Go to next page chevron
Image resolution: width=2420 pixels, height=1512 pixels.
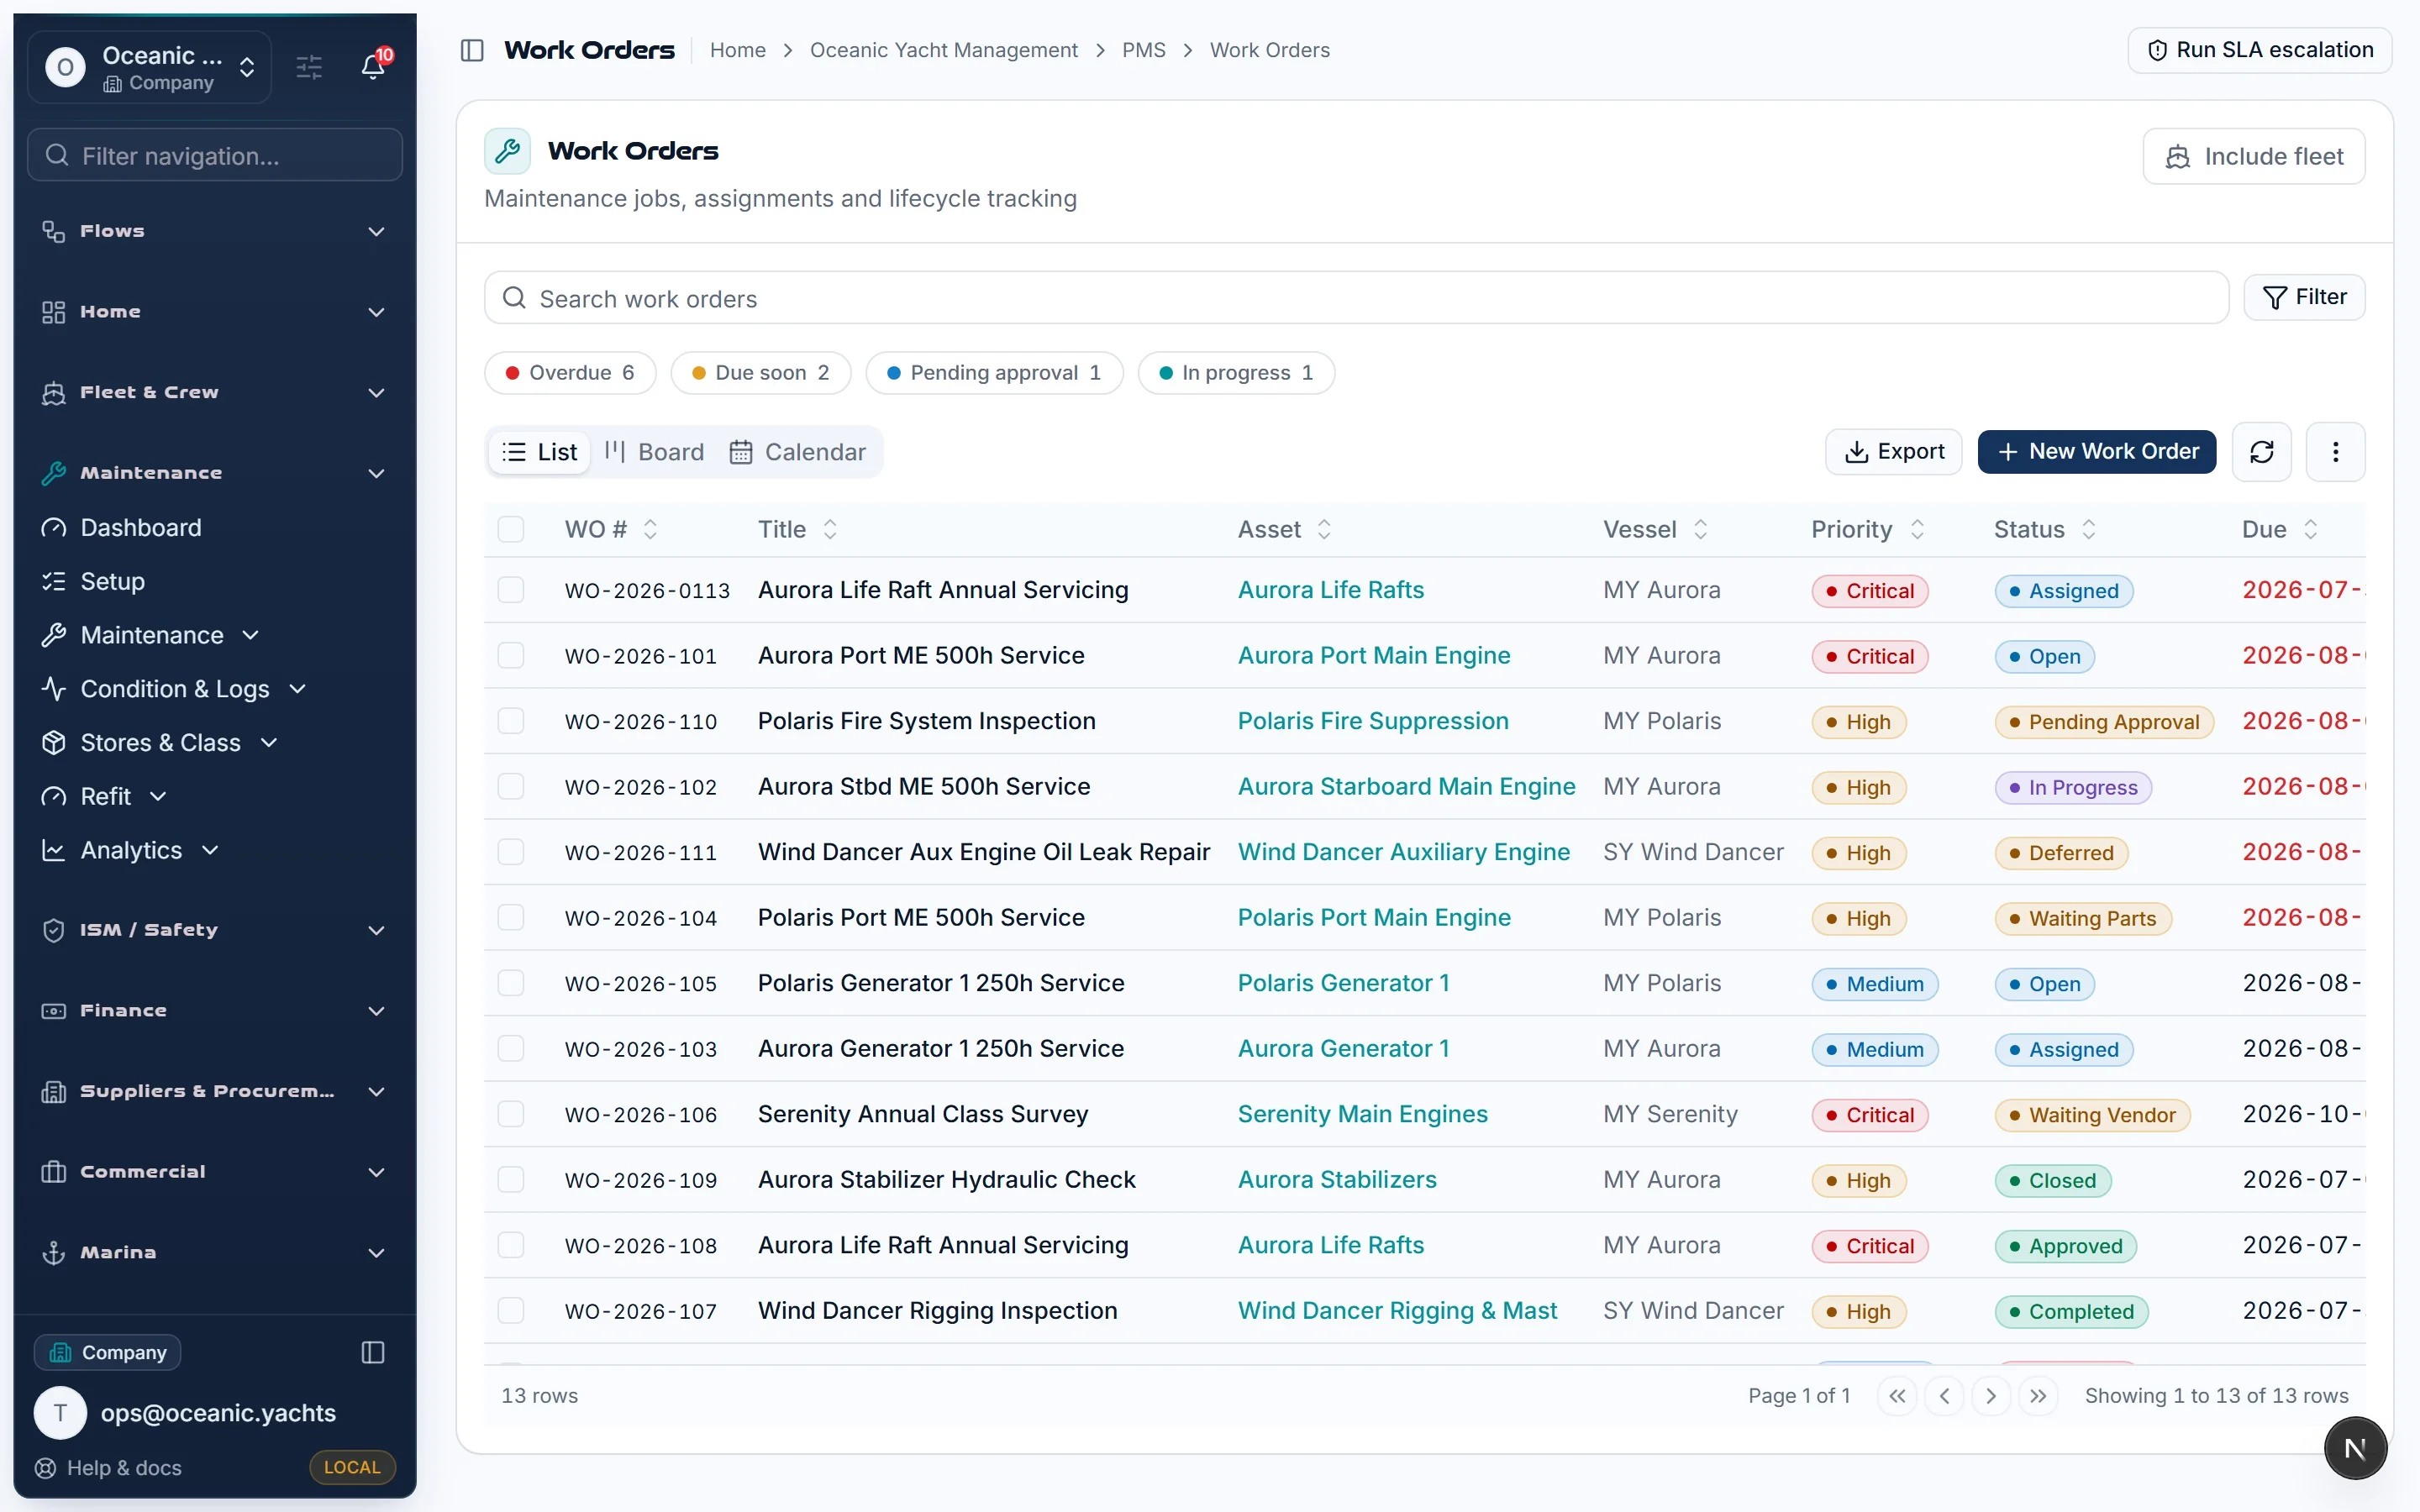pyautogui.click(x=1991, y=1396)
